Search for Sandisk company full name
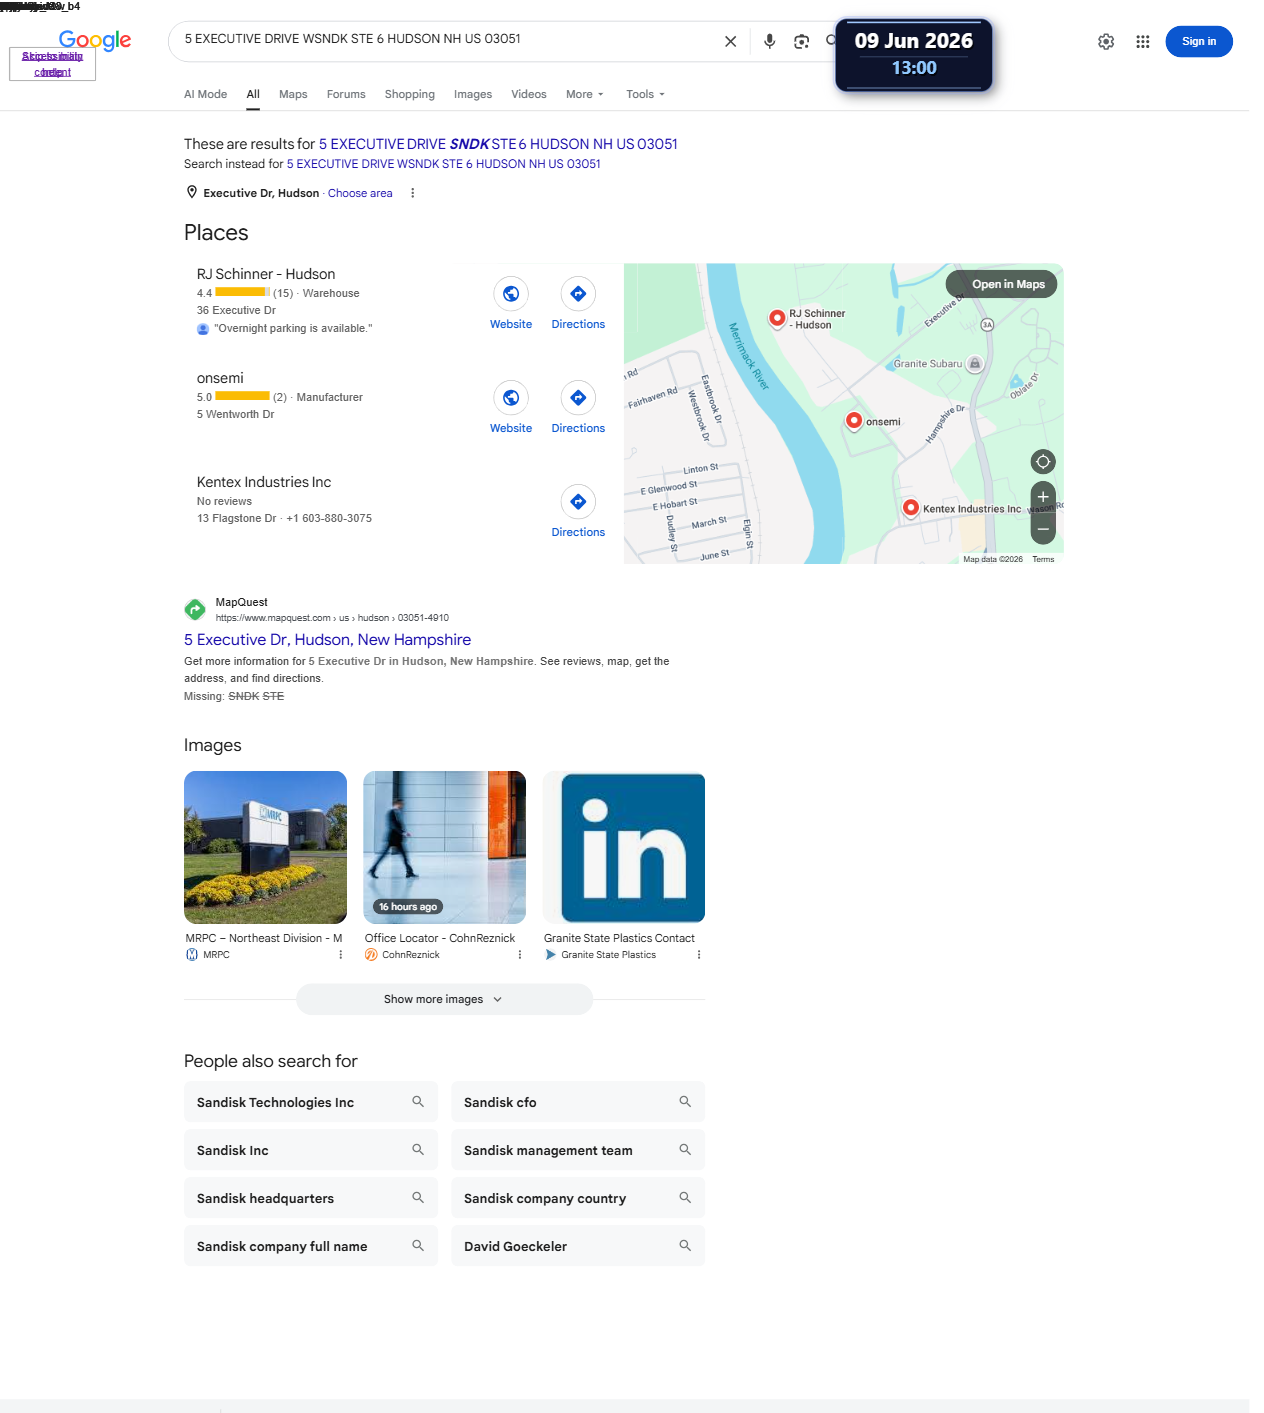The image size is (1264, 1413). (311, 1246)
